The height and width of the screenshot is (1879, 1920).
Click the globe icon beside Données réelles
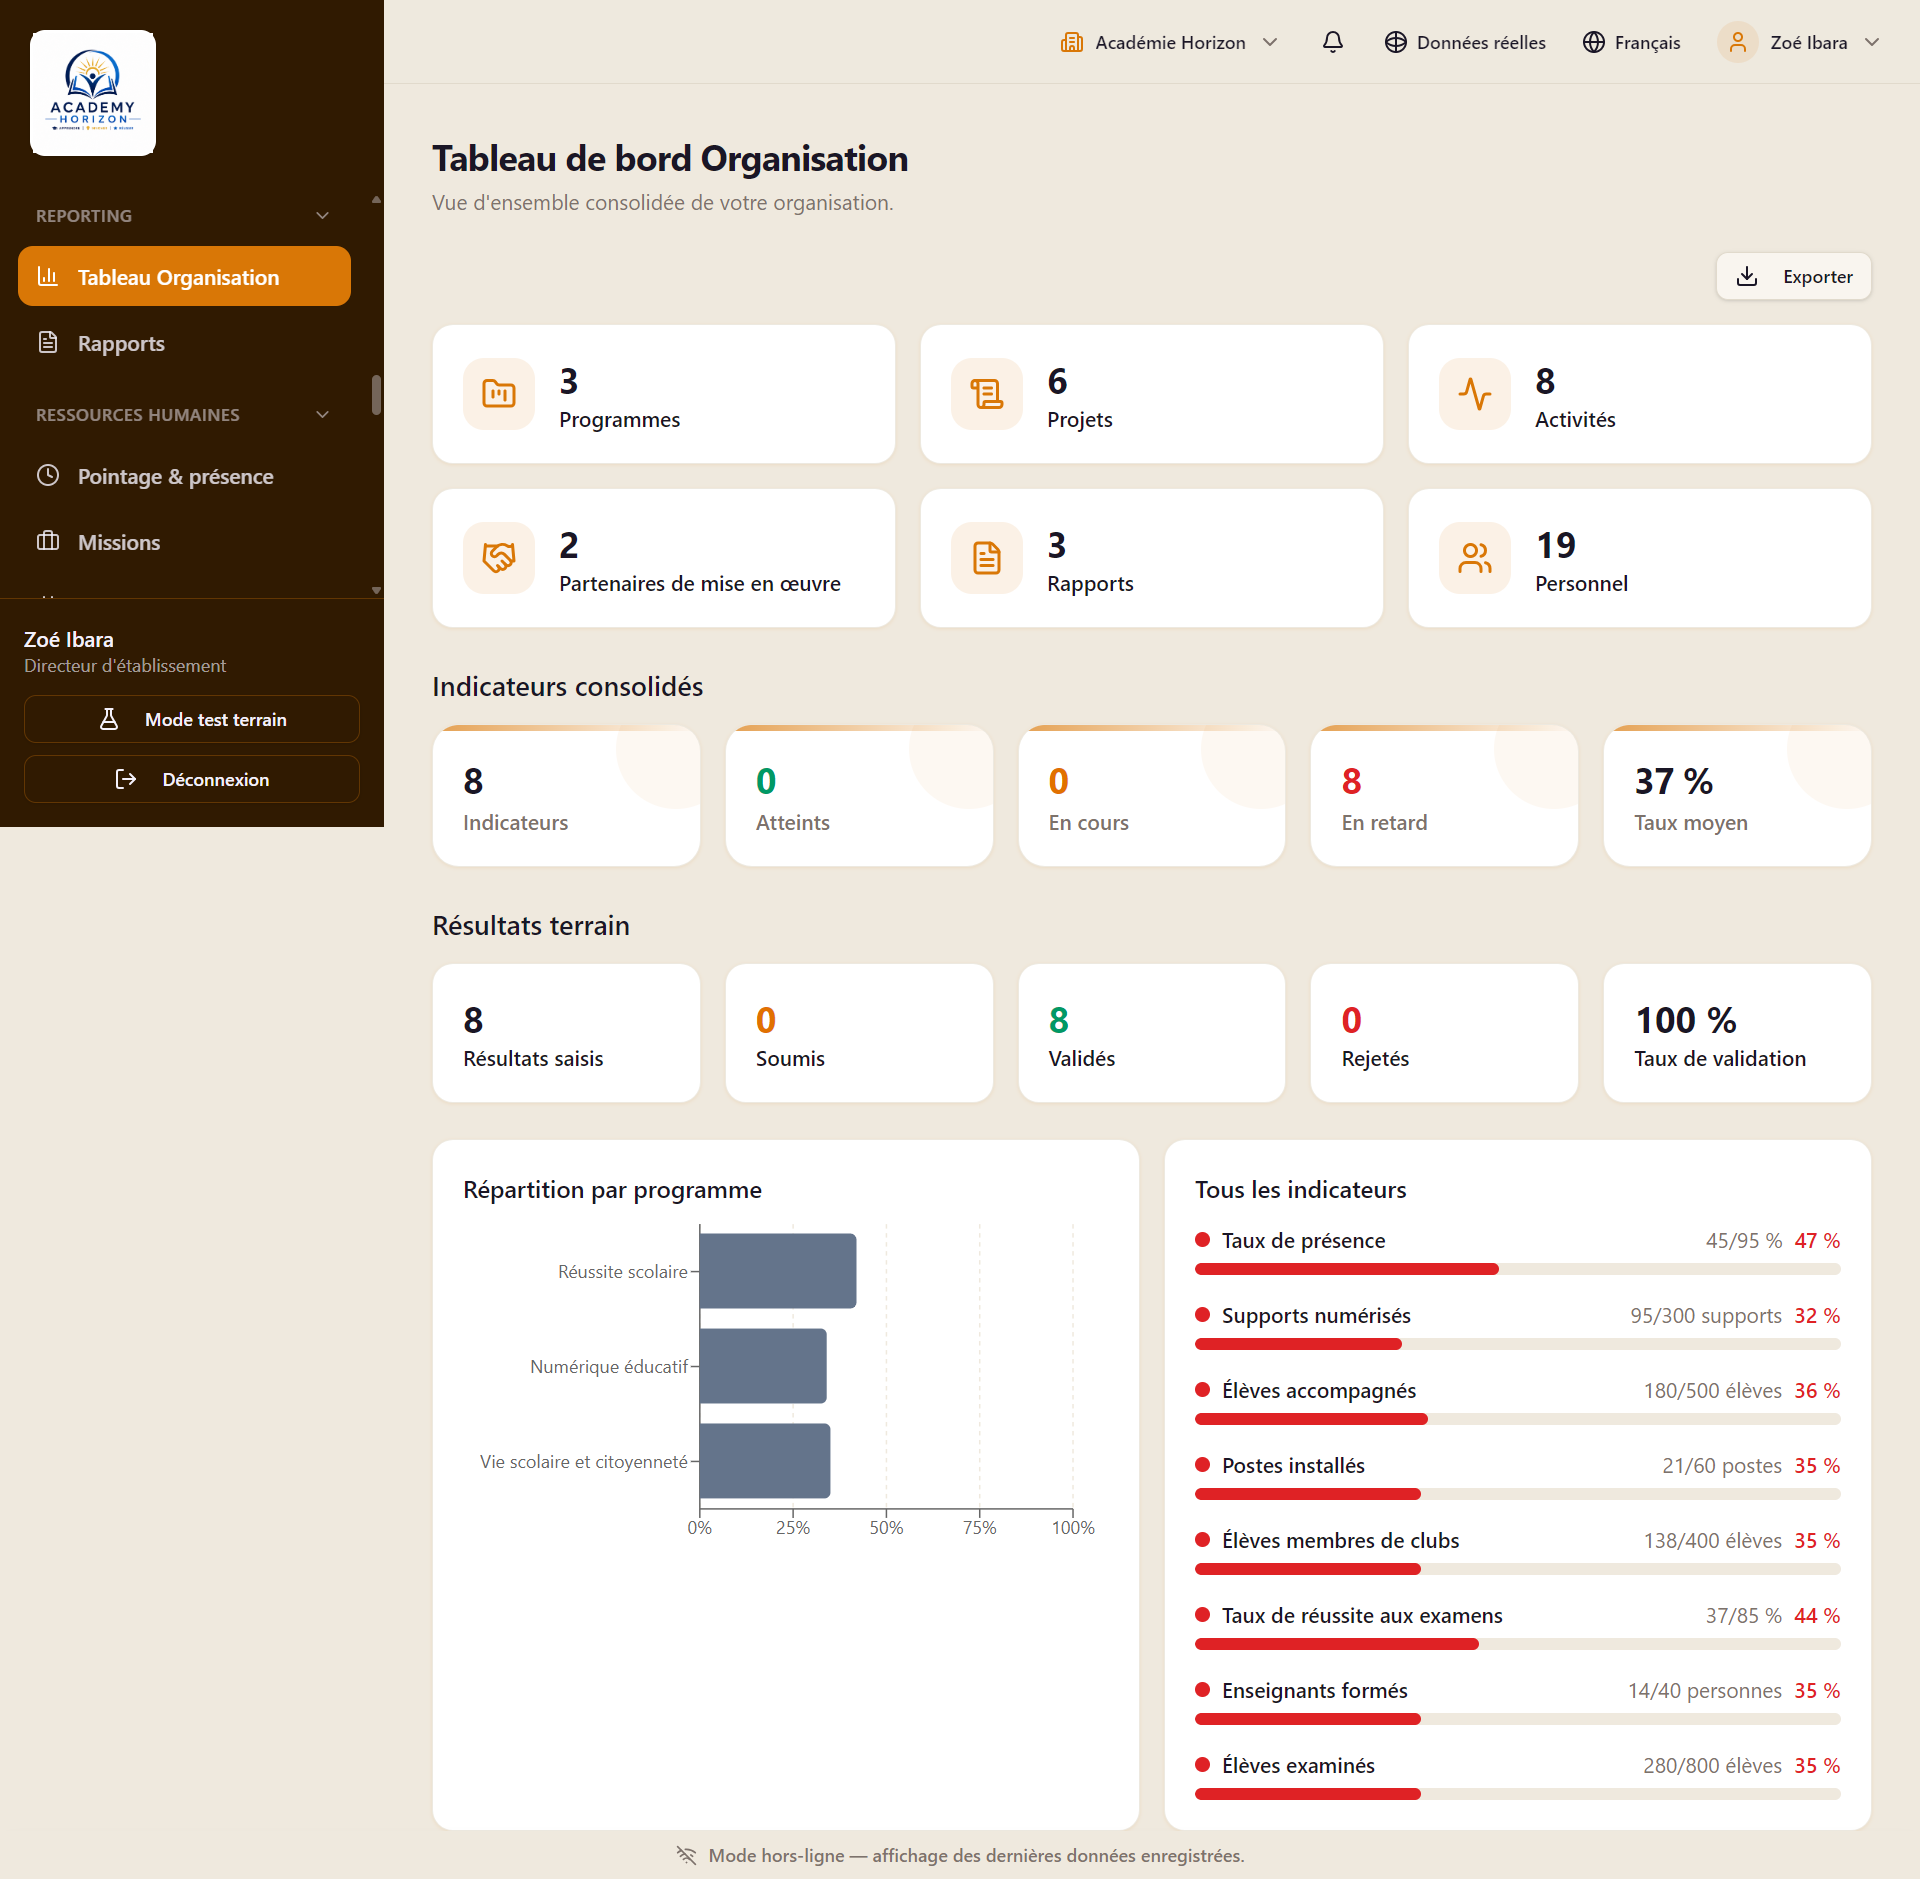1396,42
